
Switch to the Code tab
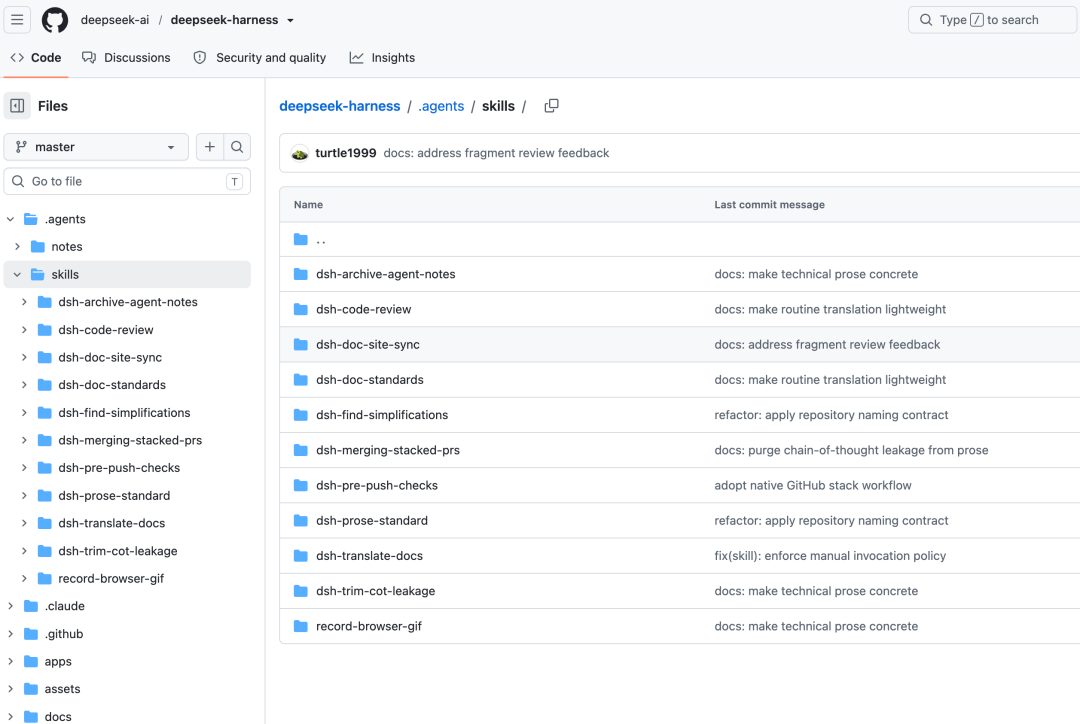tap(36, 58)
